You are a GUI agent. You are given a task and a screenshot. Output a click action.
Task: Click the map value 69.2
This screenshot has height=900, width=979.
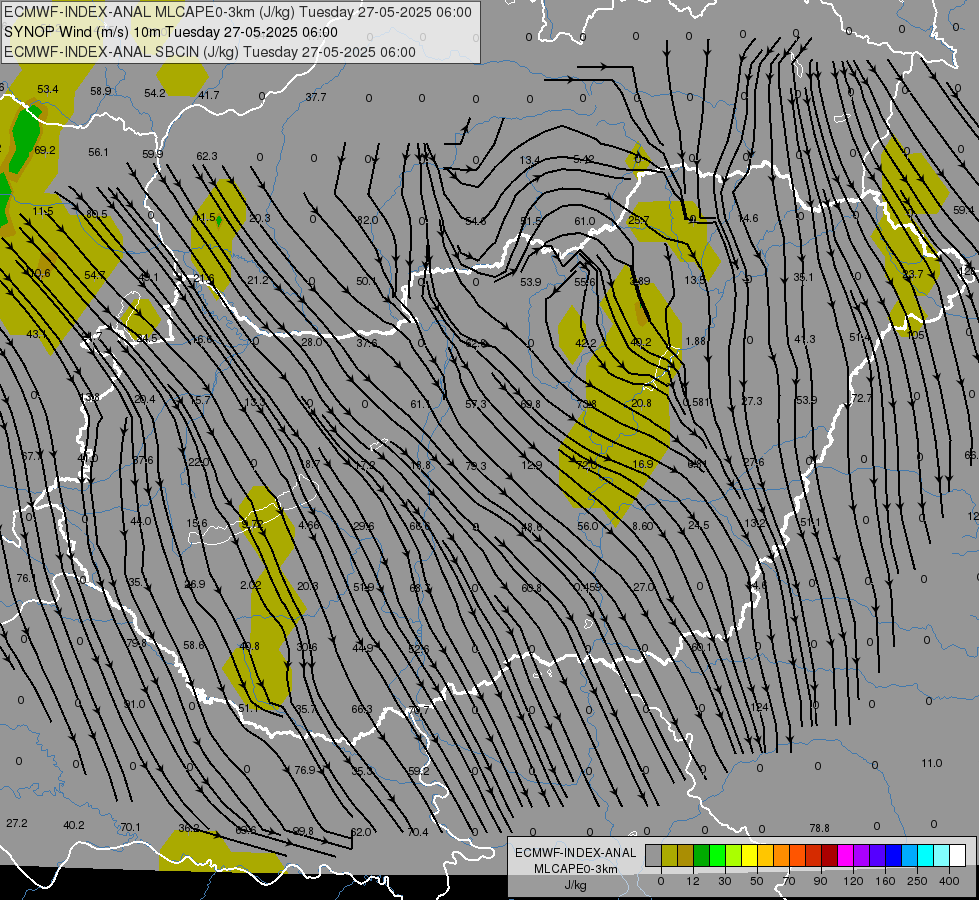point(45,150)
